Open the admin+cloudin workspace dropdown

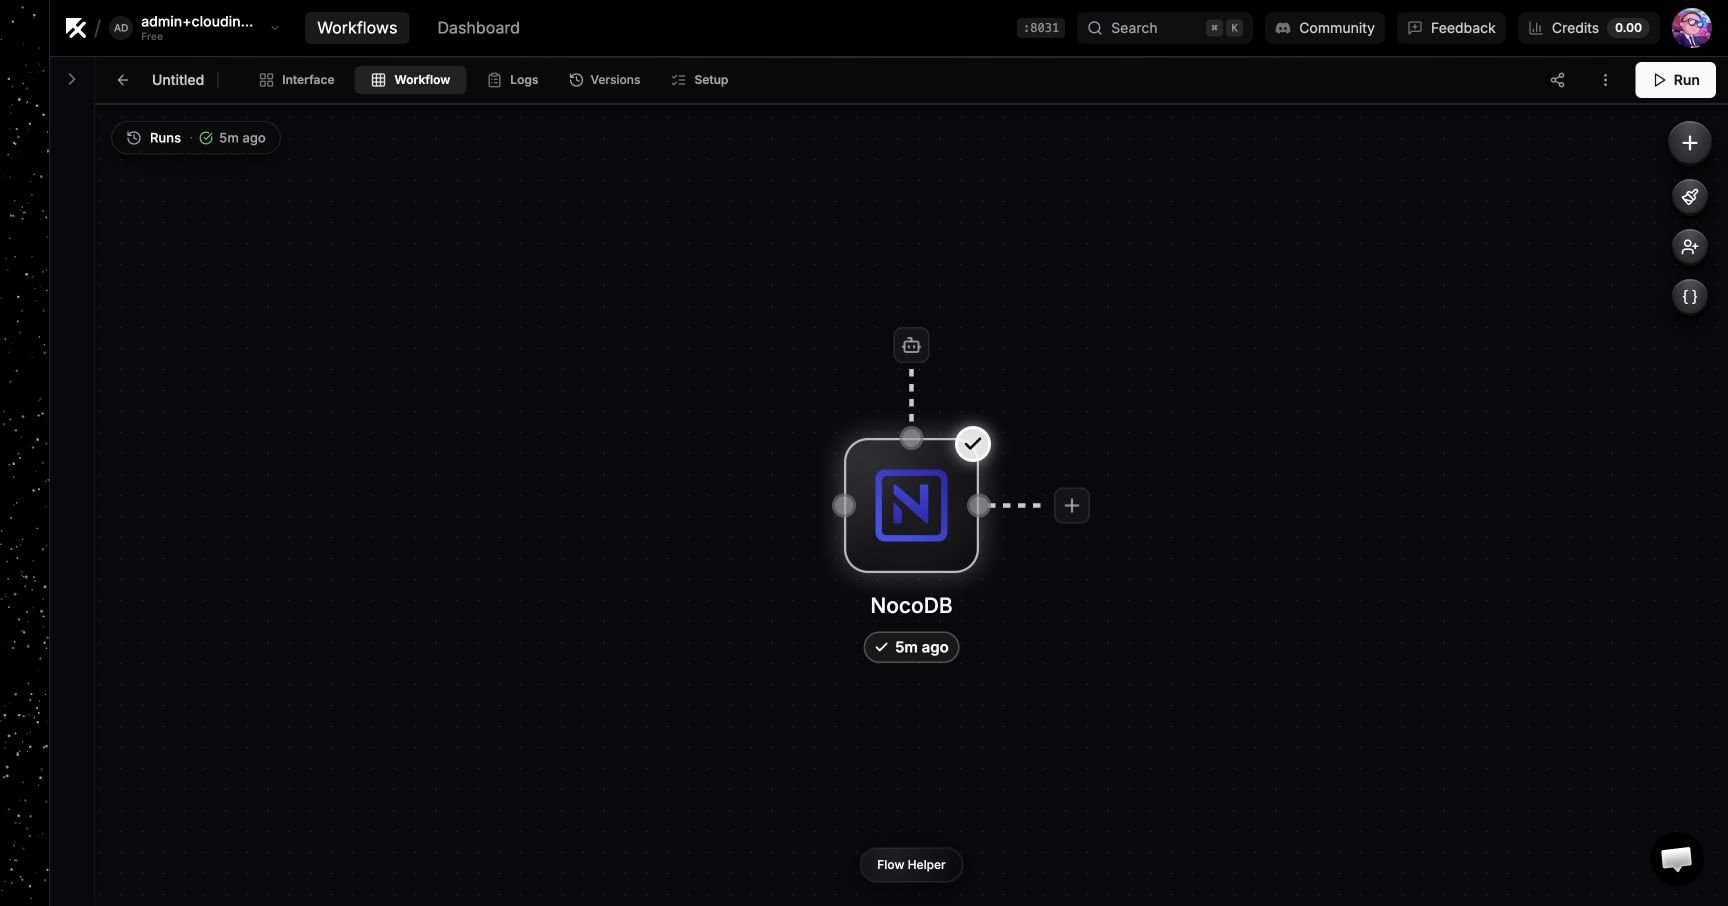coord(196,28)
